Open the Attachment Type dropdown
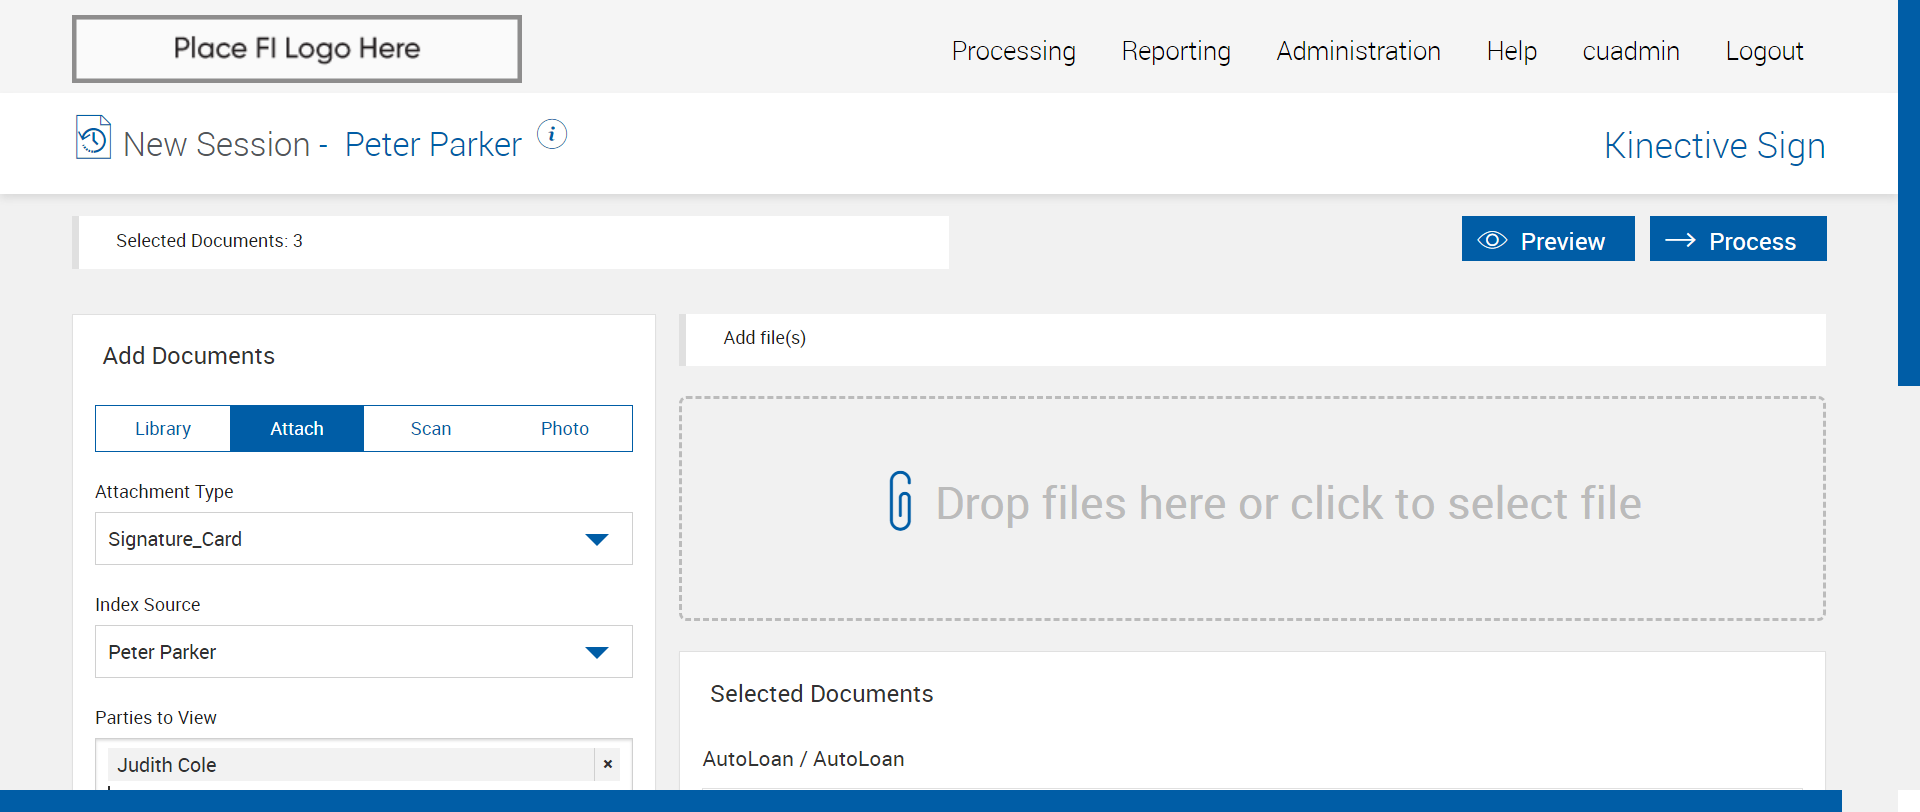The image size is (1920, 812). 363,539
